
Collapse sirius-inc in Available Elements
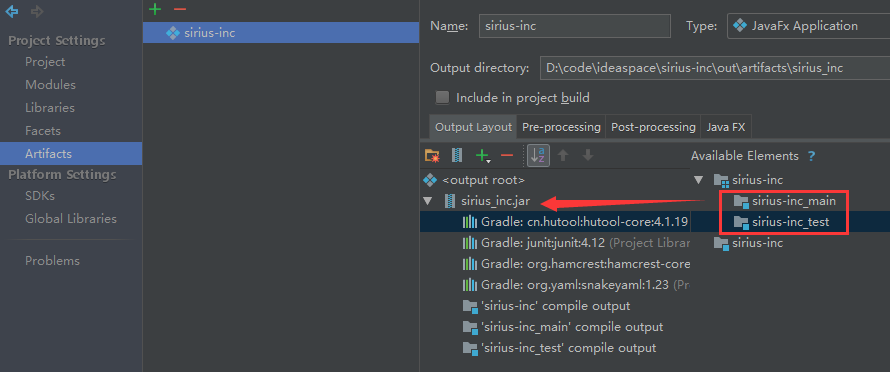[x=698, y=181]
